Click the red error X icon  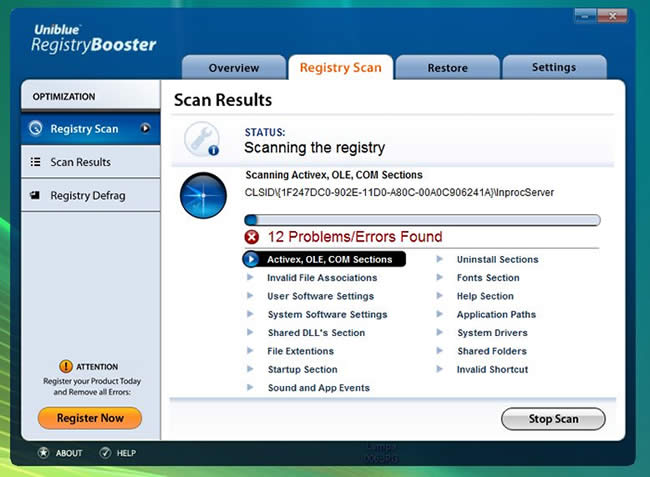coord(251,237)
